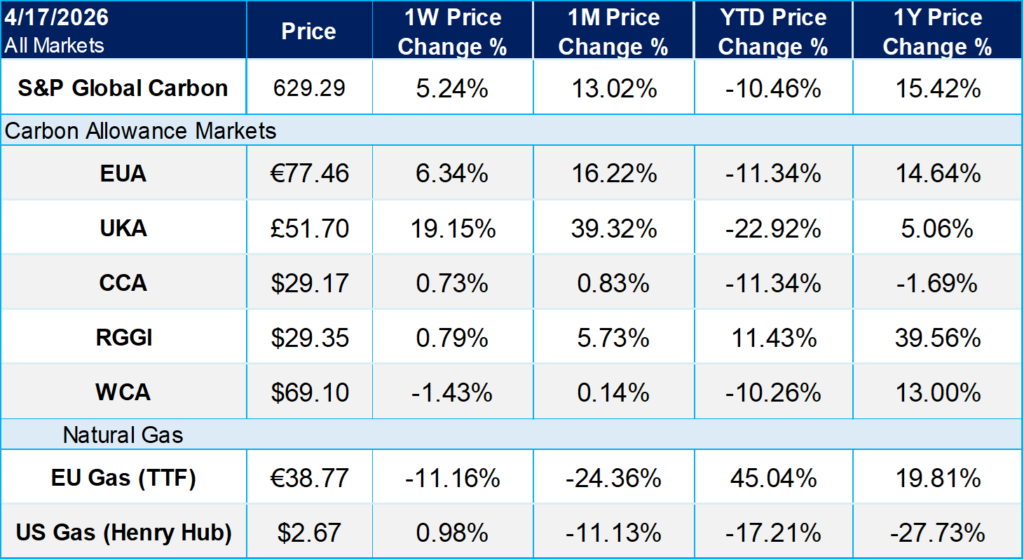The height and width of the screenshot is (560, 1024).
Task: Select the EUA row label
Action: click(123, 174)
